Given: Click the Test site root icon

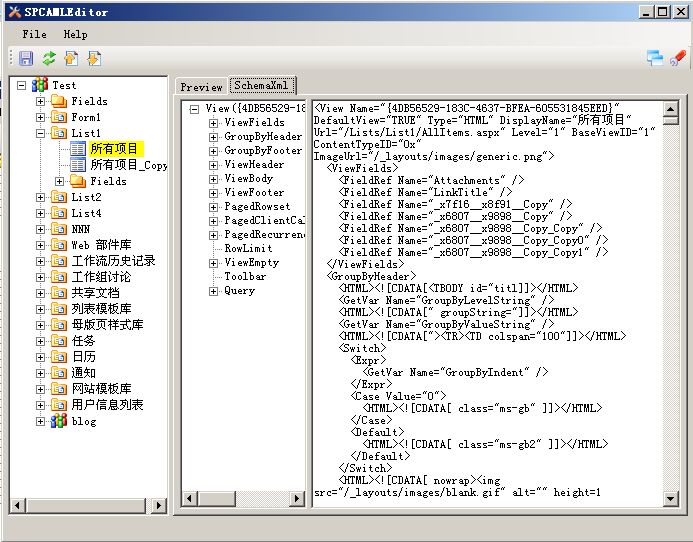Looking at the screenshot, I should pos(40,86).
